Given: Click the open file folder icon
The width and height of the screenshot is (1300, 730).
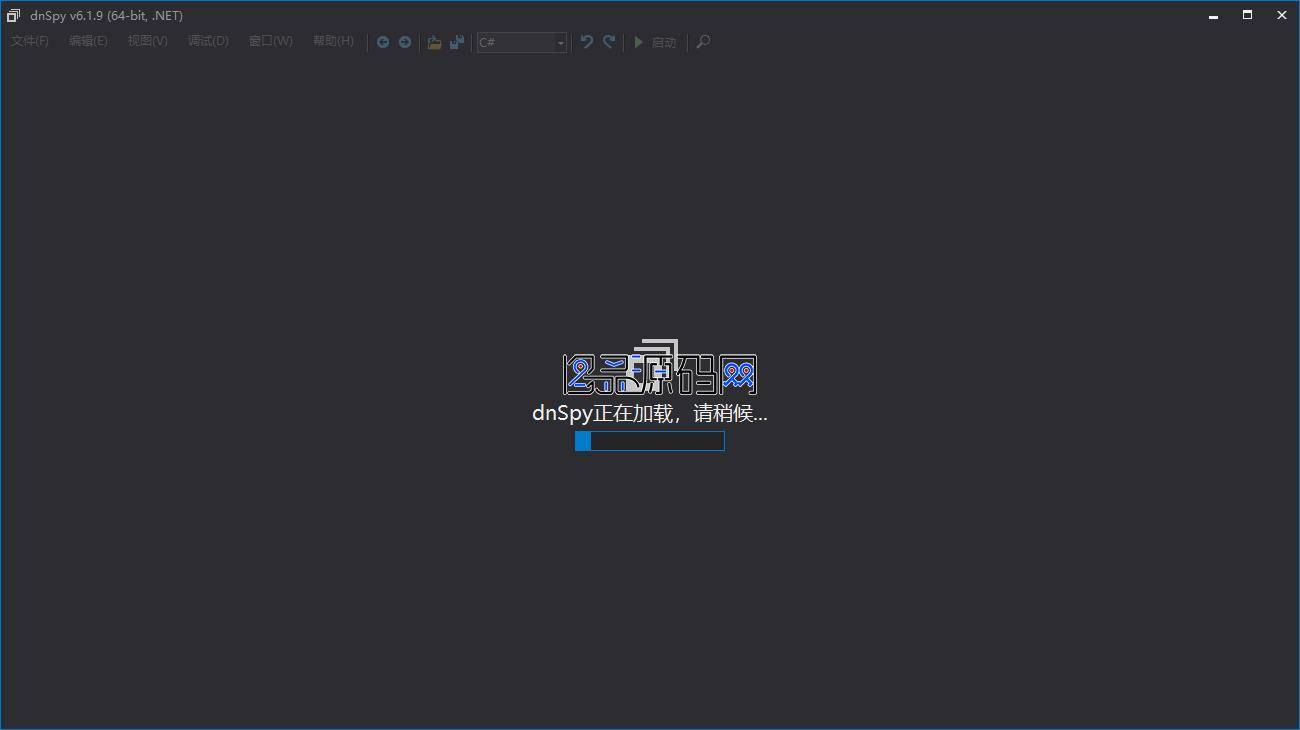Looking at the screenshot, I should (435, 42).
